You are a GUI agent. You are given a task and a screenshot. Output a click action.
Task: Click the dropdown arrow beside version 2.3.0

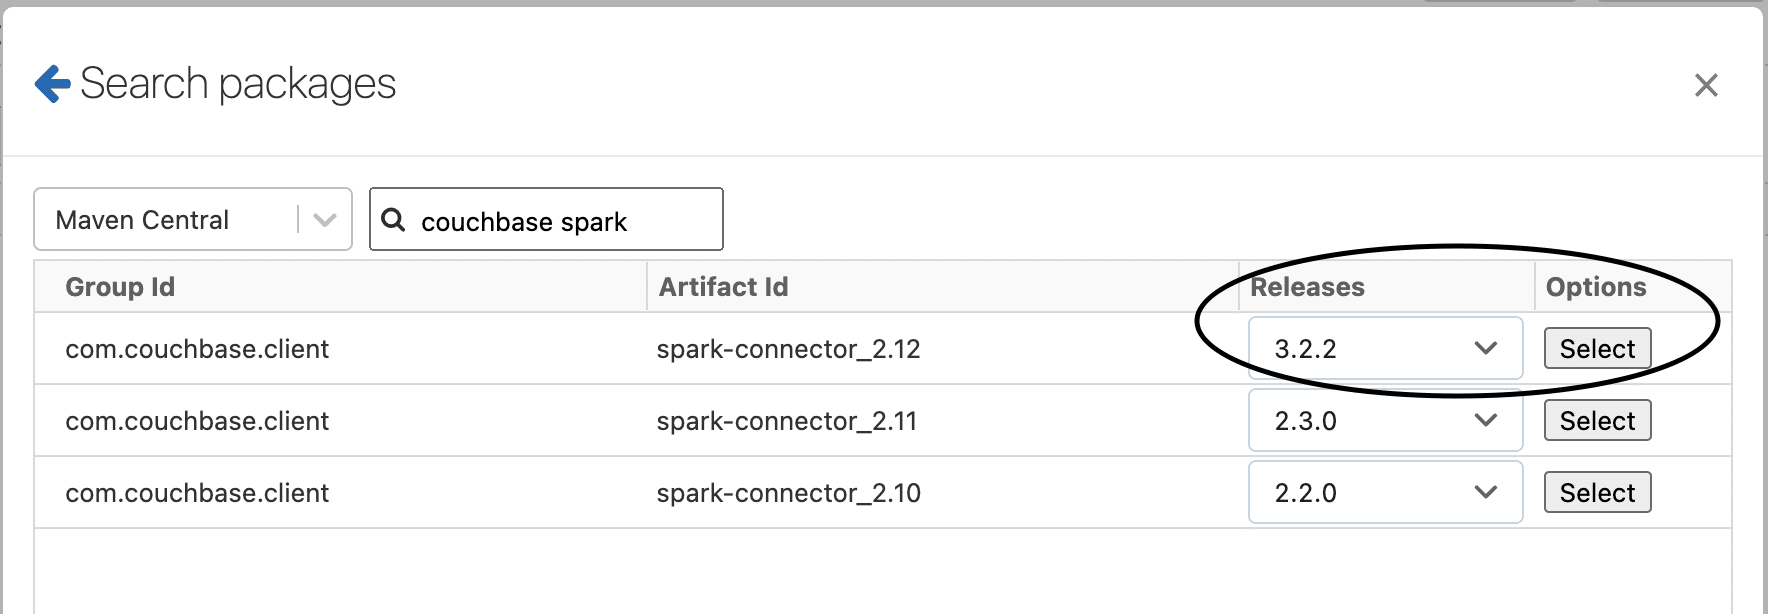click(1484, 420)
